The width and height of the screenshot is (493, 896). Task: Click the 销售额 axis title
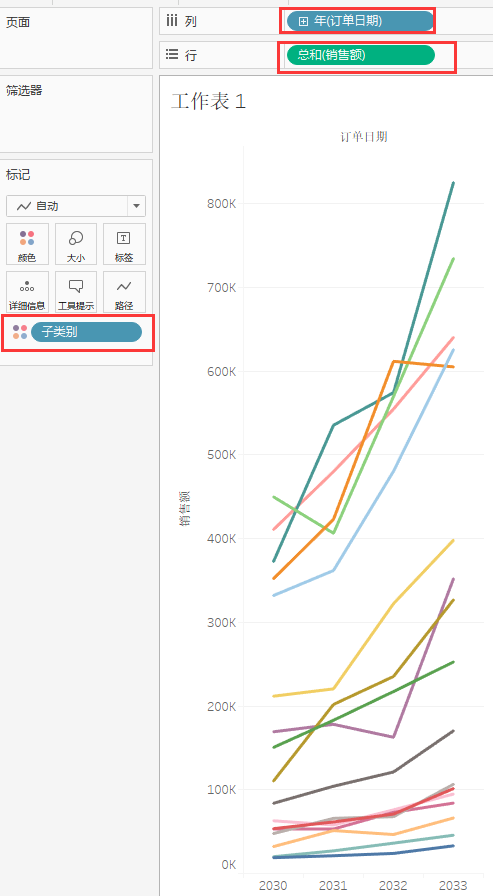tap(186, 509)
